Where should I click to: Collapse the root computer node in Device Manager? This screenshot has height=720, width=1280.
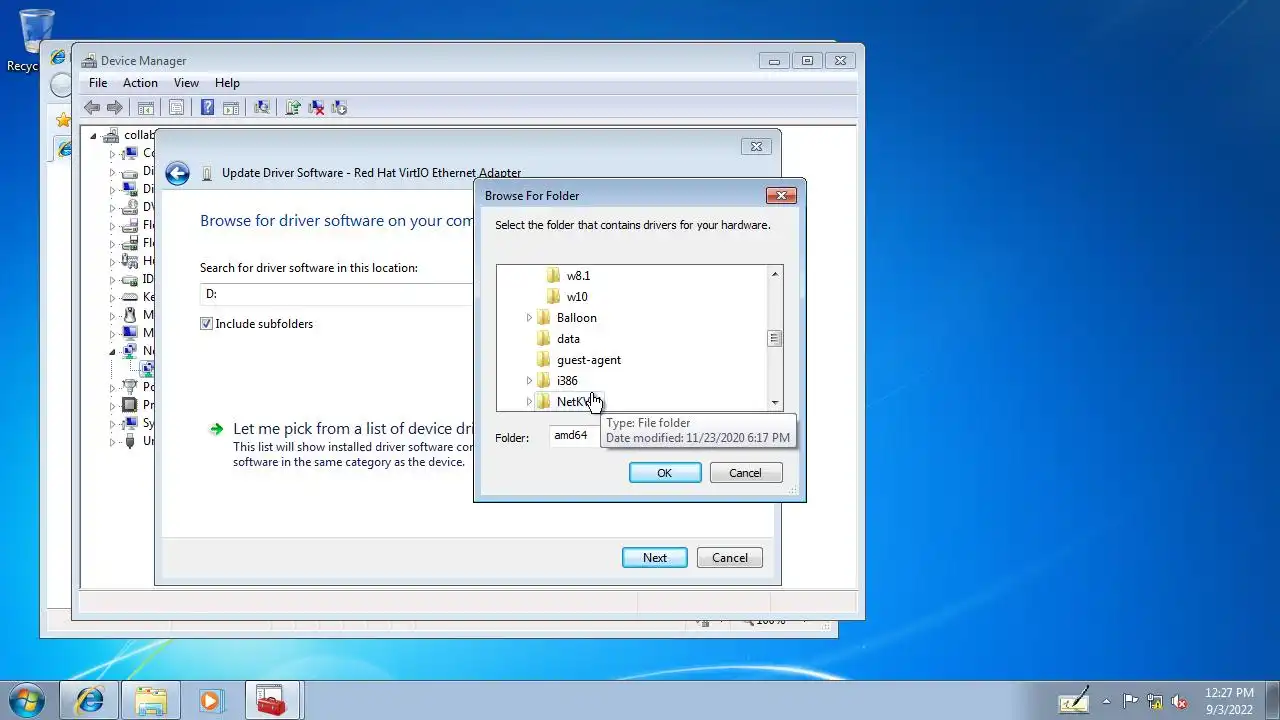[x=93, y=135]
